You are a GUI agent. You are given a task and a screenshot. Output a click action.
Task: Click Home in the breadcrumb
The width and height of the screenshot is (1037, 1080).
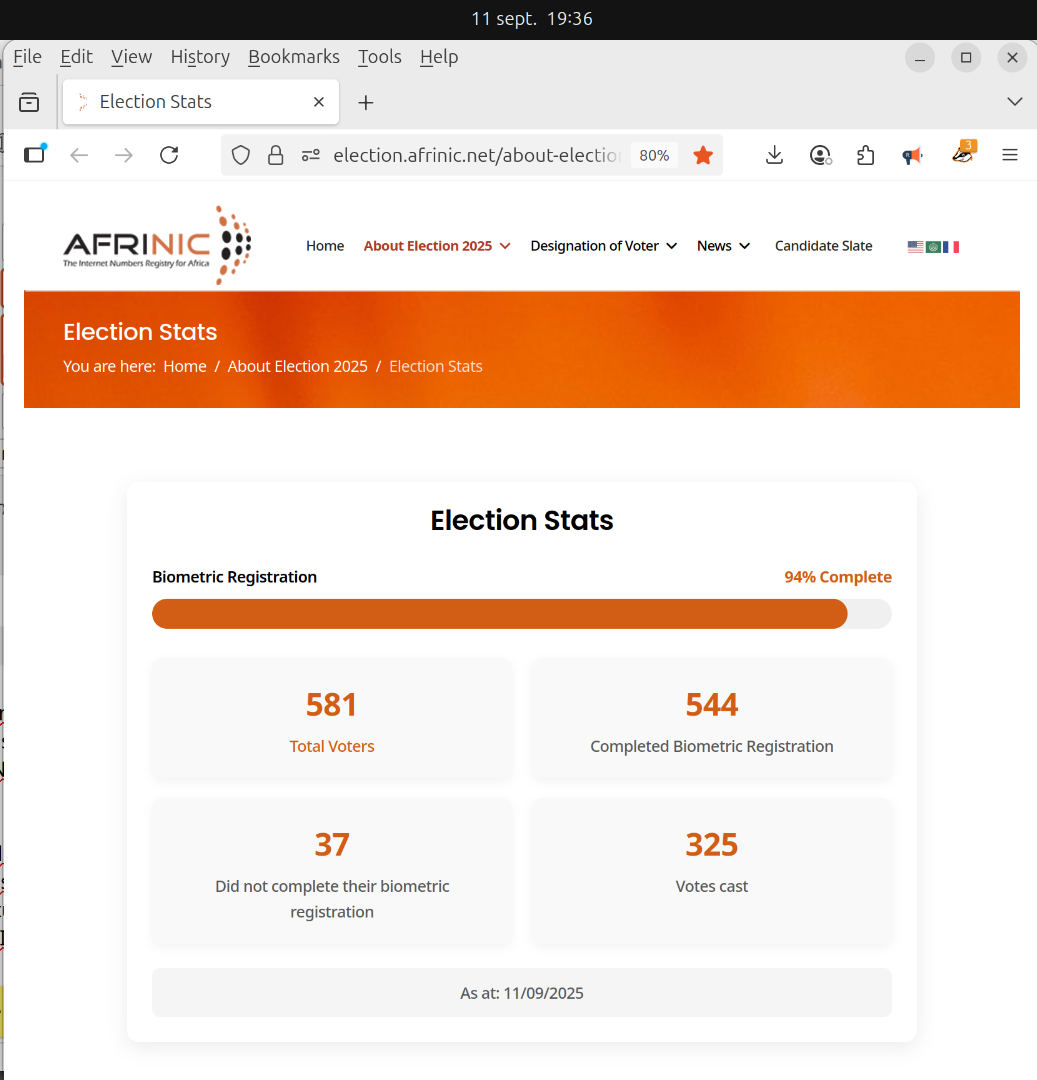coord(185,366)
